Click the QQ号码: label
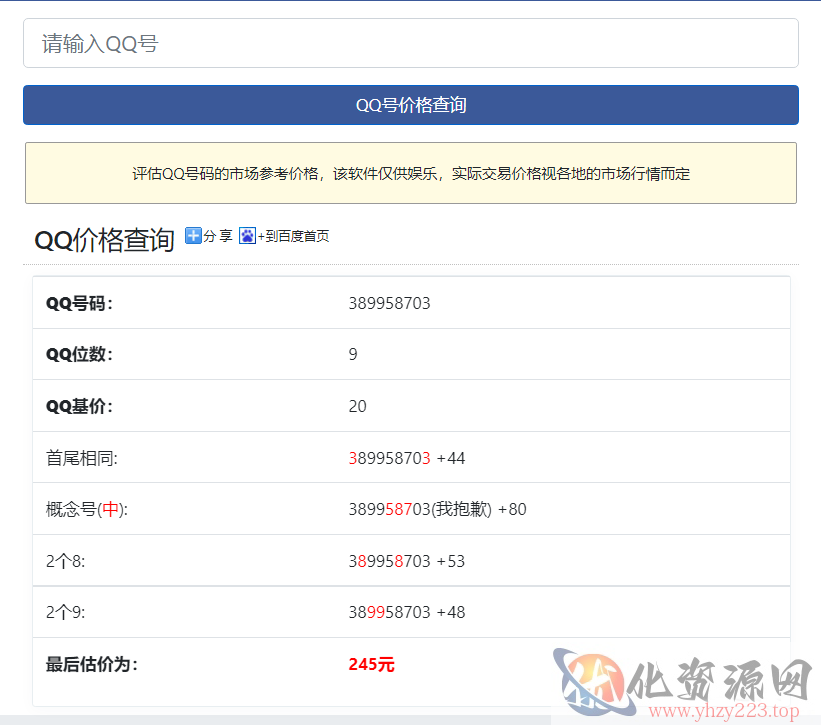 (x=80, y=303)
